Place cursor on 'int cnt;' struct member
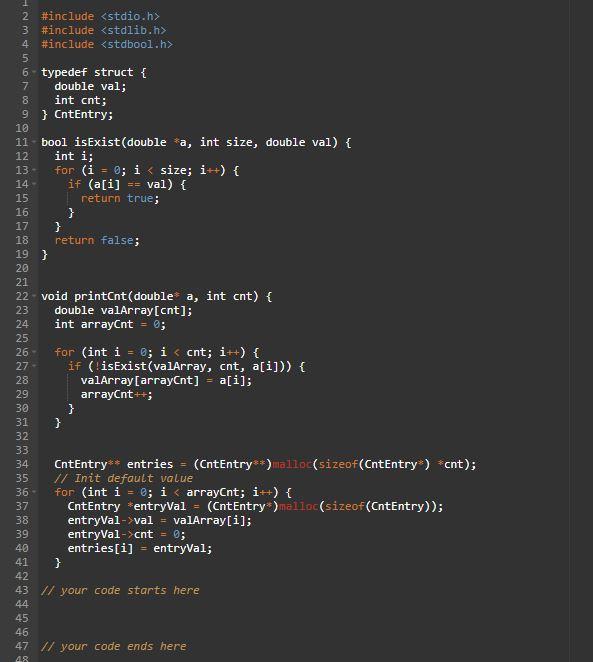Screen dimensions: 593x662 pyautogui.click(x=81, y=100)
